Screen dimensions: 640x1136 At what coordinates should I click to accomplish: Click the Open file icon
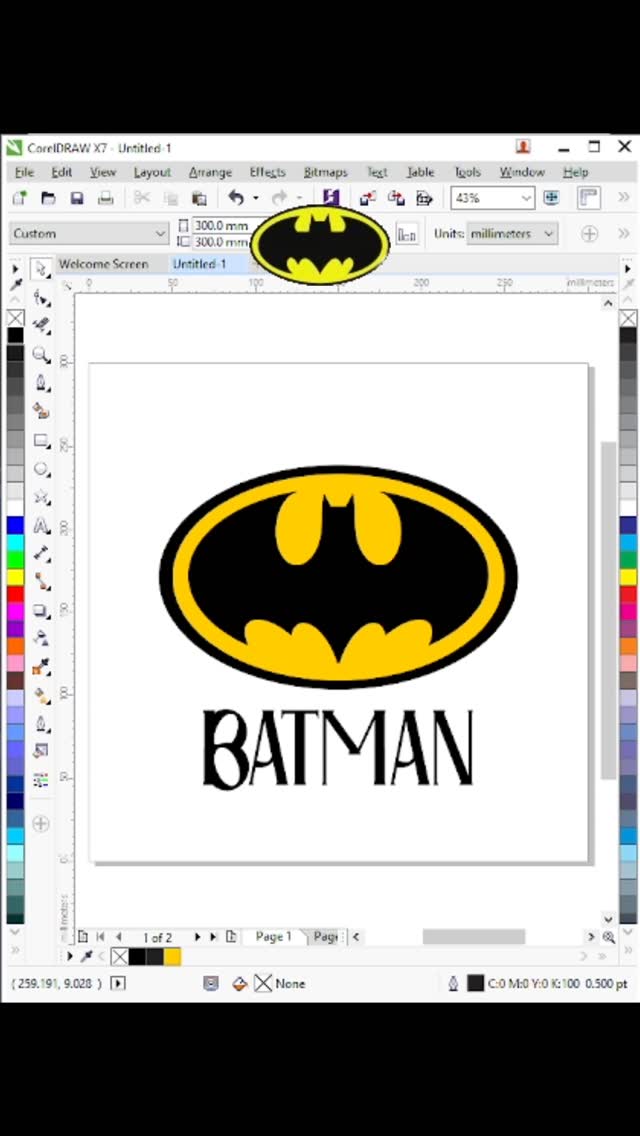click(48, 197)
